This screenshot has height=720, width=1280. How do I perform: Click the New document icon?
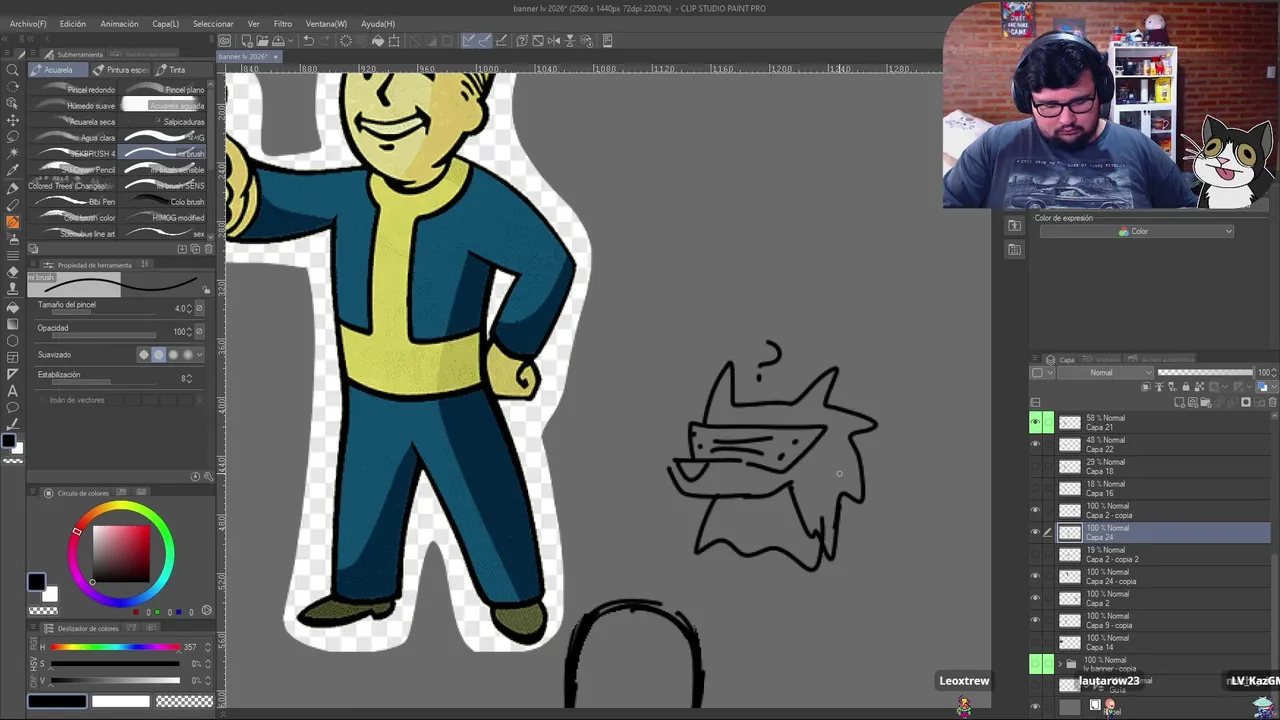(245, 41)
